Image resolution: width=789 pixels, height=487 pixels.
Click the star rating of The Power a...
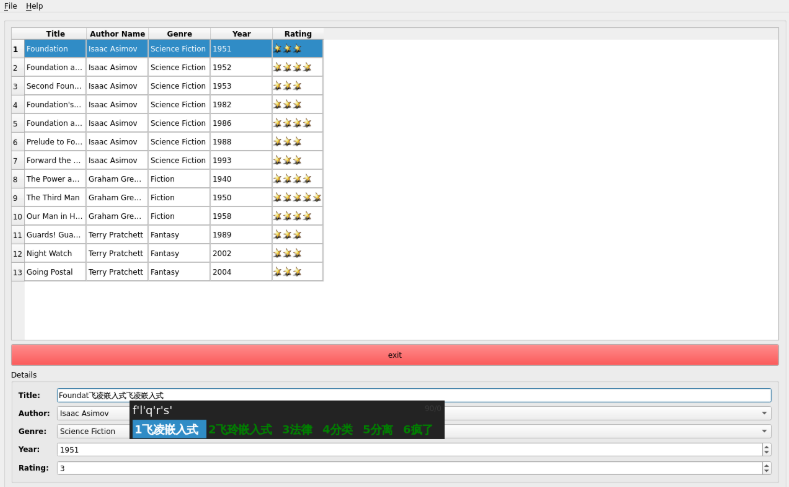click(x=297, y=179)
